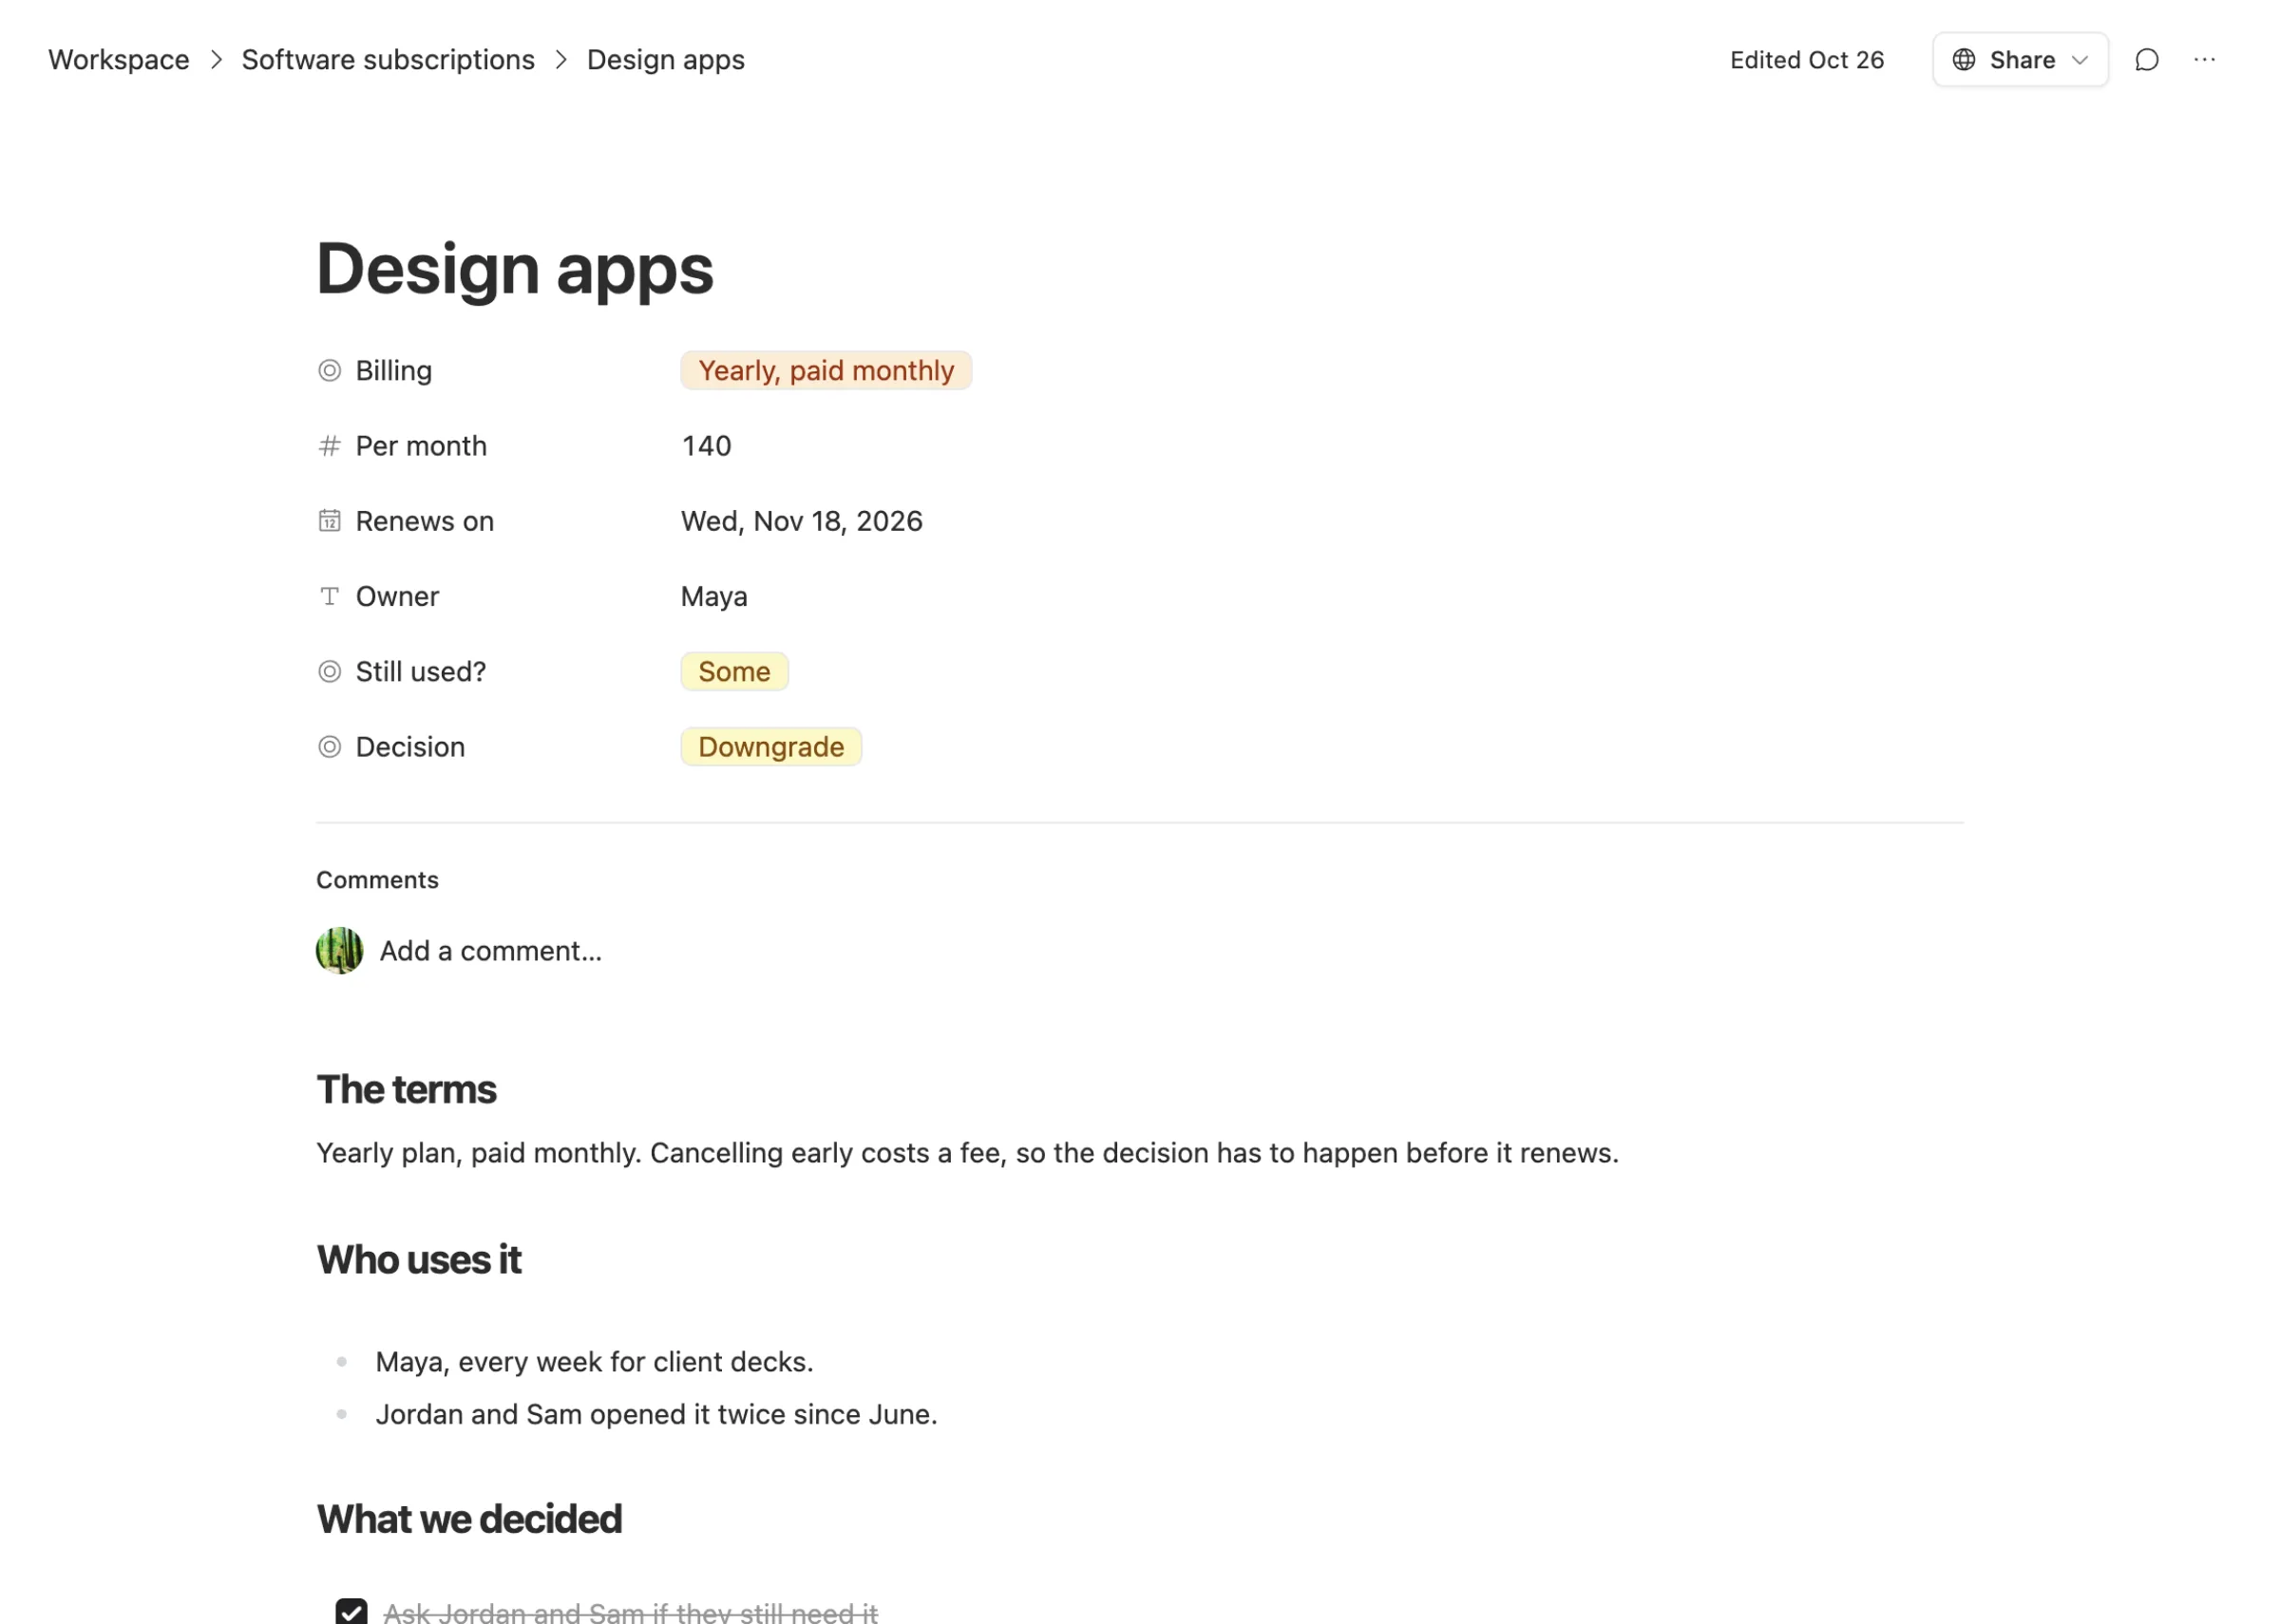Image resolution: width=2280 pixels, height=1624 pixels.
Task: Click Ask Jordan and Sam strikethrough text
Action: pyautogui.click(x=630, y=1612)
